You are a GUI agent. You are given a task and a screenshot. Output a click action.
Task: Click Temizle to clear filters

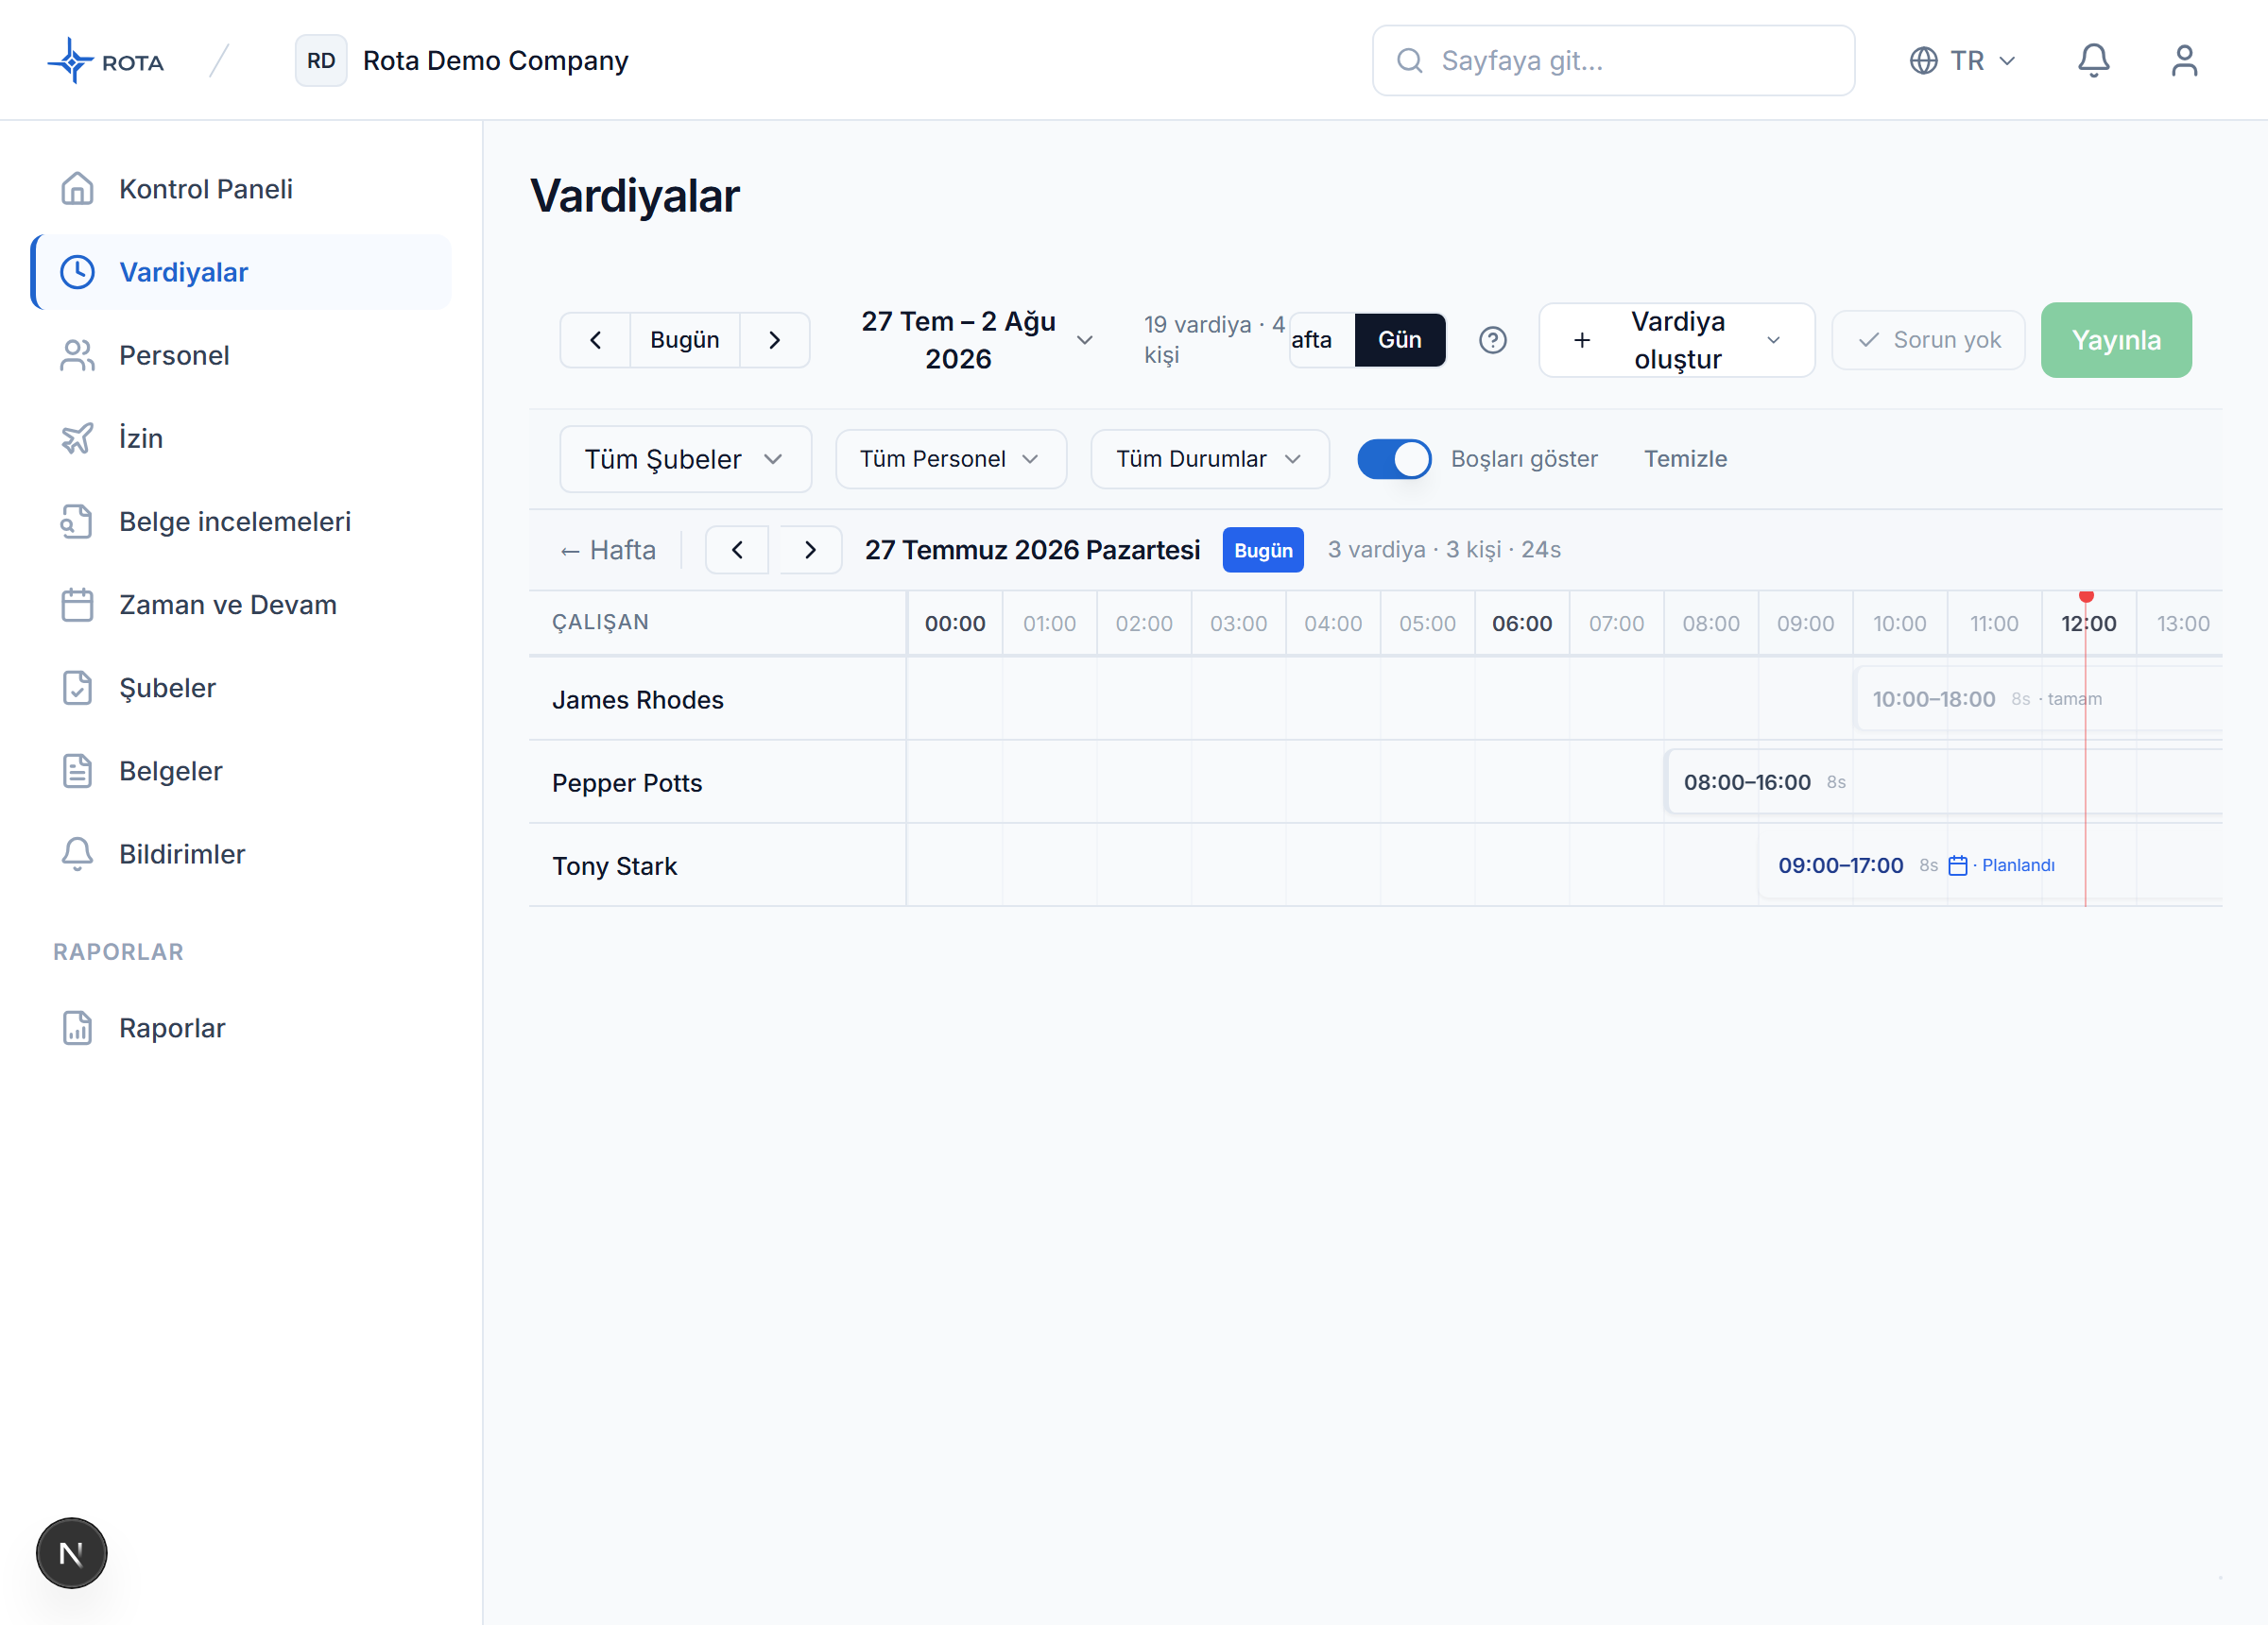click(x=1685, y=459)
